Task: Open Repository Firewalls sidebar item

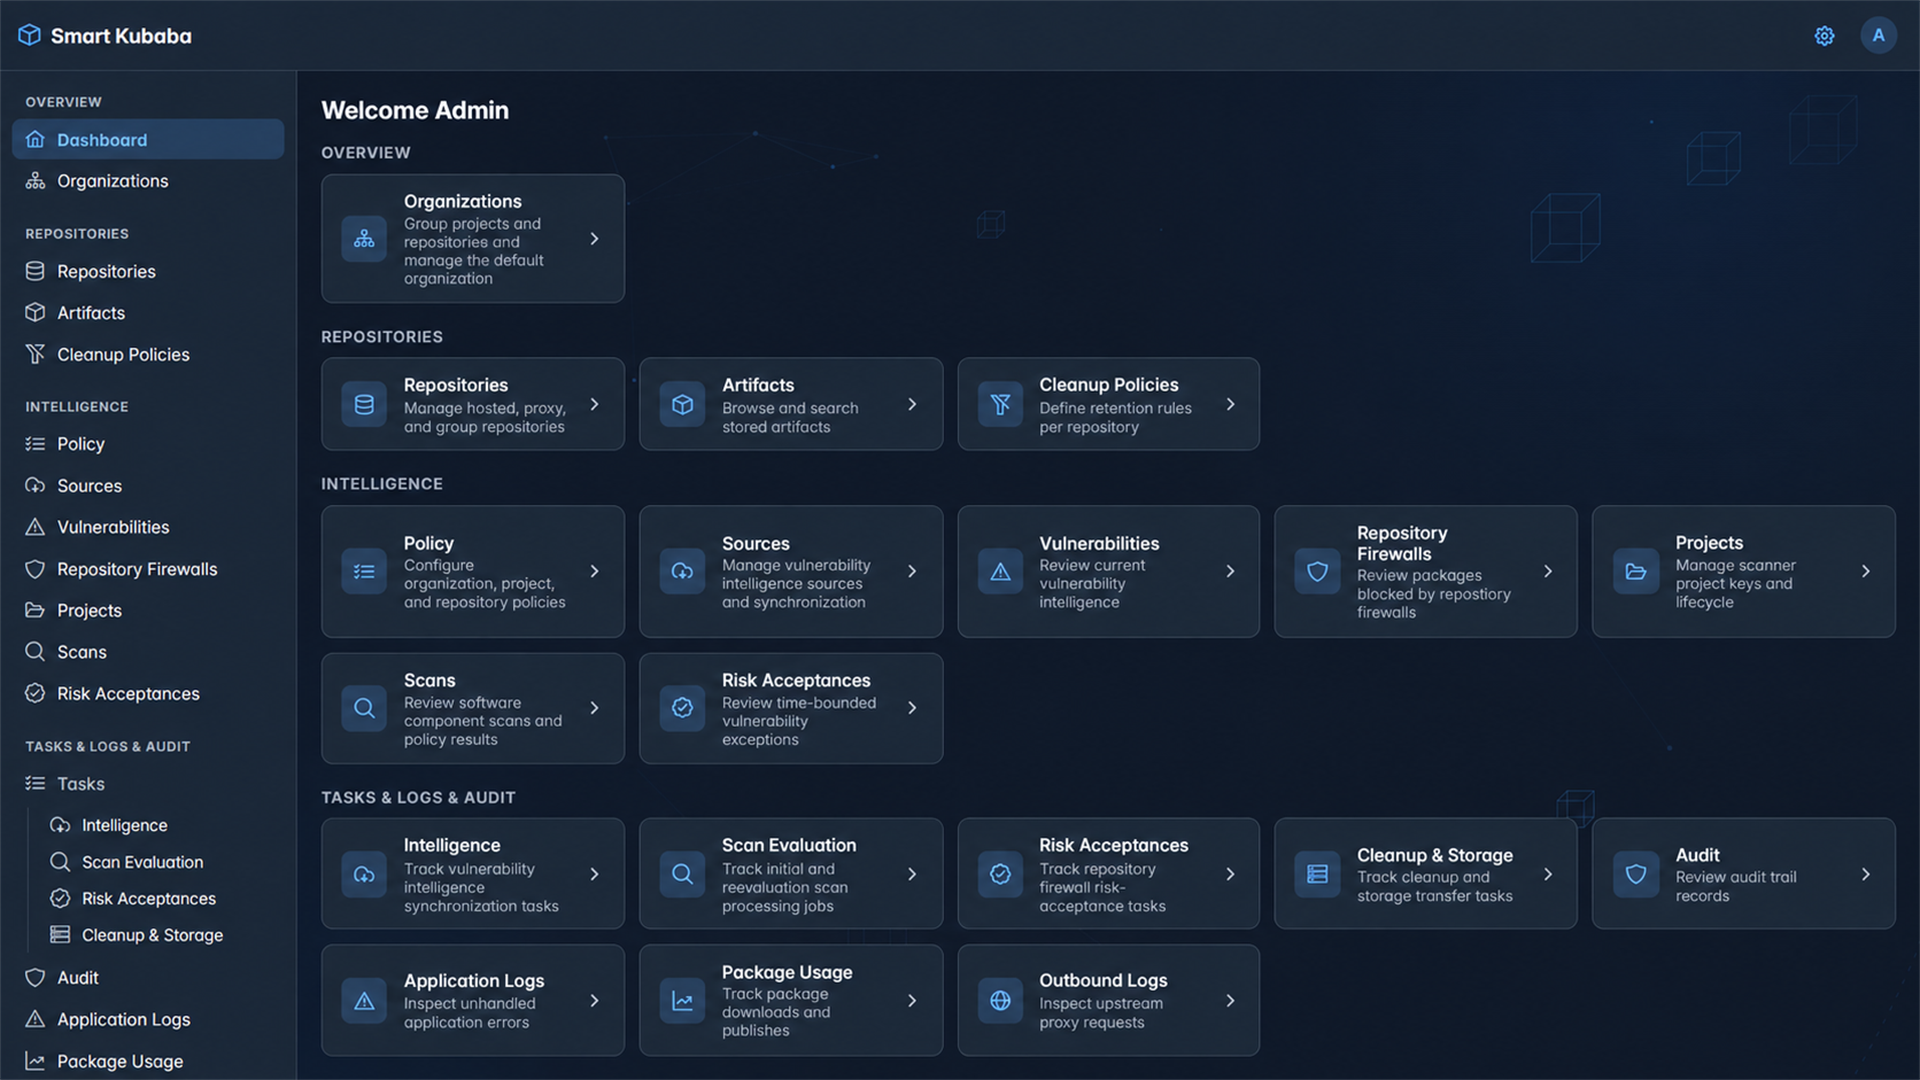Action: coord(148,569)
